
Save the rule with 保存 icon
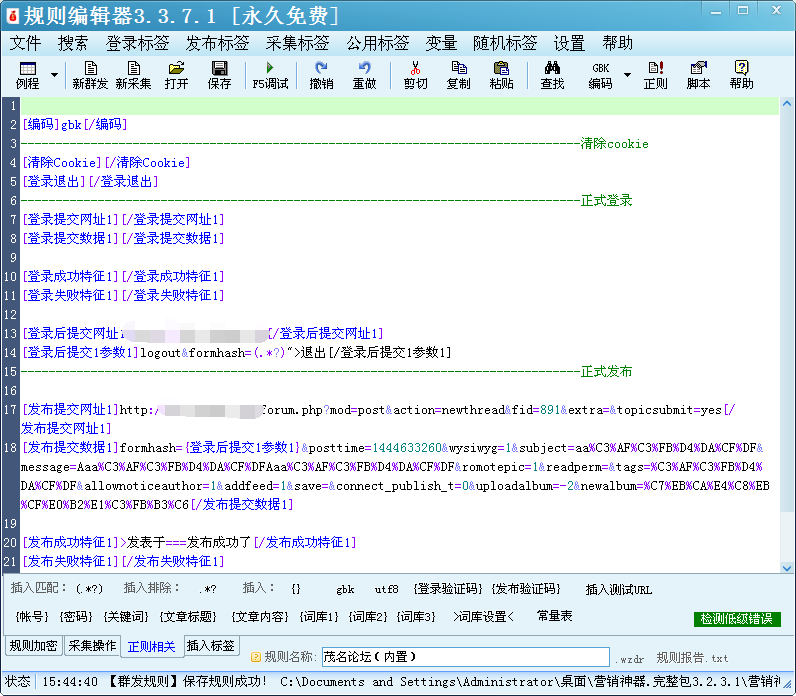click(219, 75)
